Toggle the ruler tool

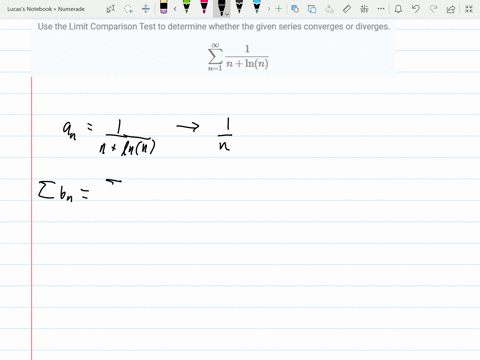(x=347, y=9)
